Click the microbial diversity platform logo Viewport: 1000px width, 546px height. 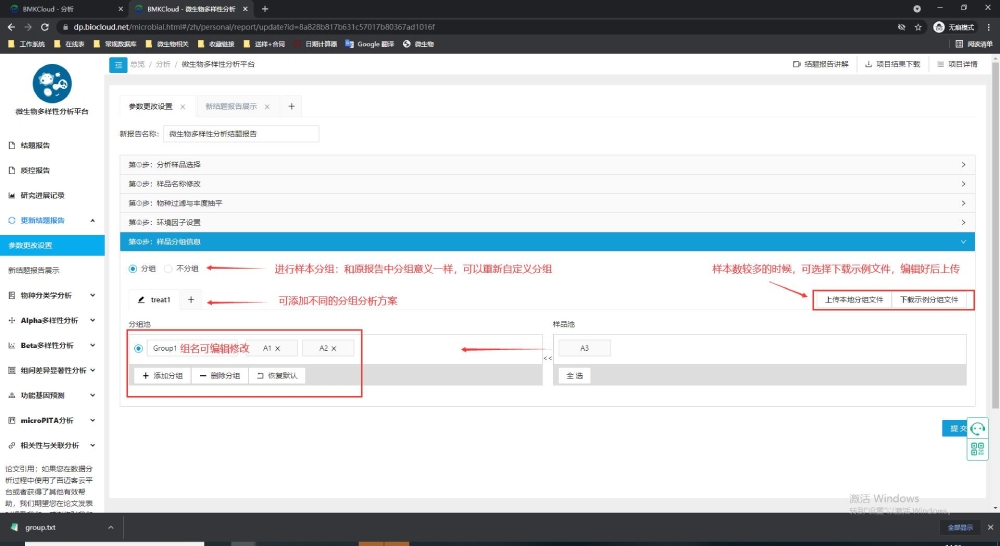[51, 82]
